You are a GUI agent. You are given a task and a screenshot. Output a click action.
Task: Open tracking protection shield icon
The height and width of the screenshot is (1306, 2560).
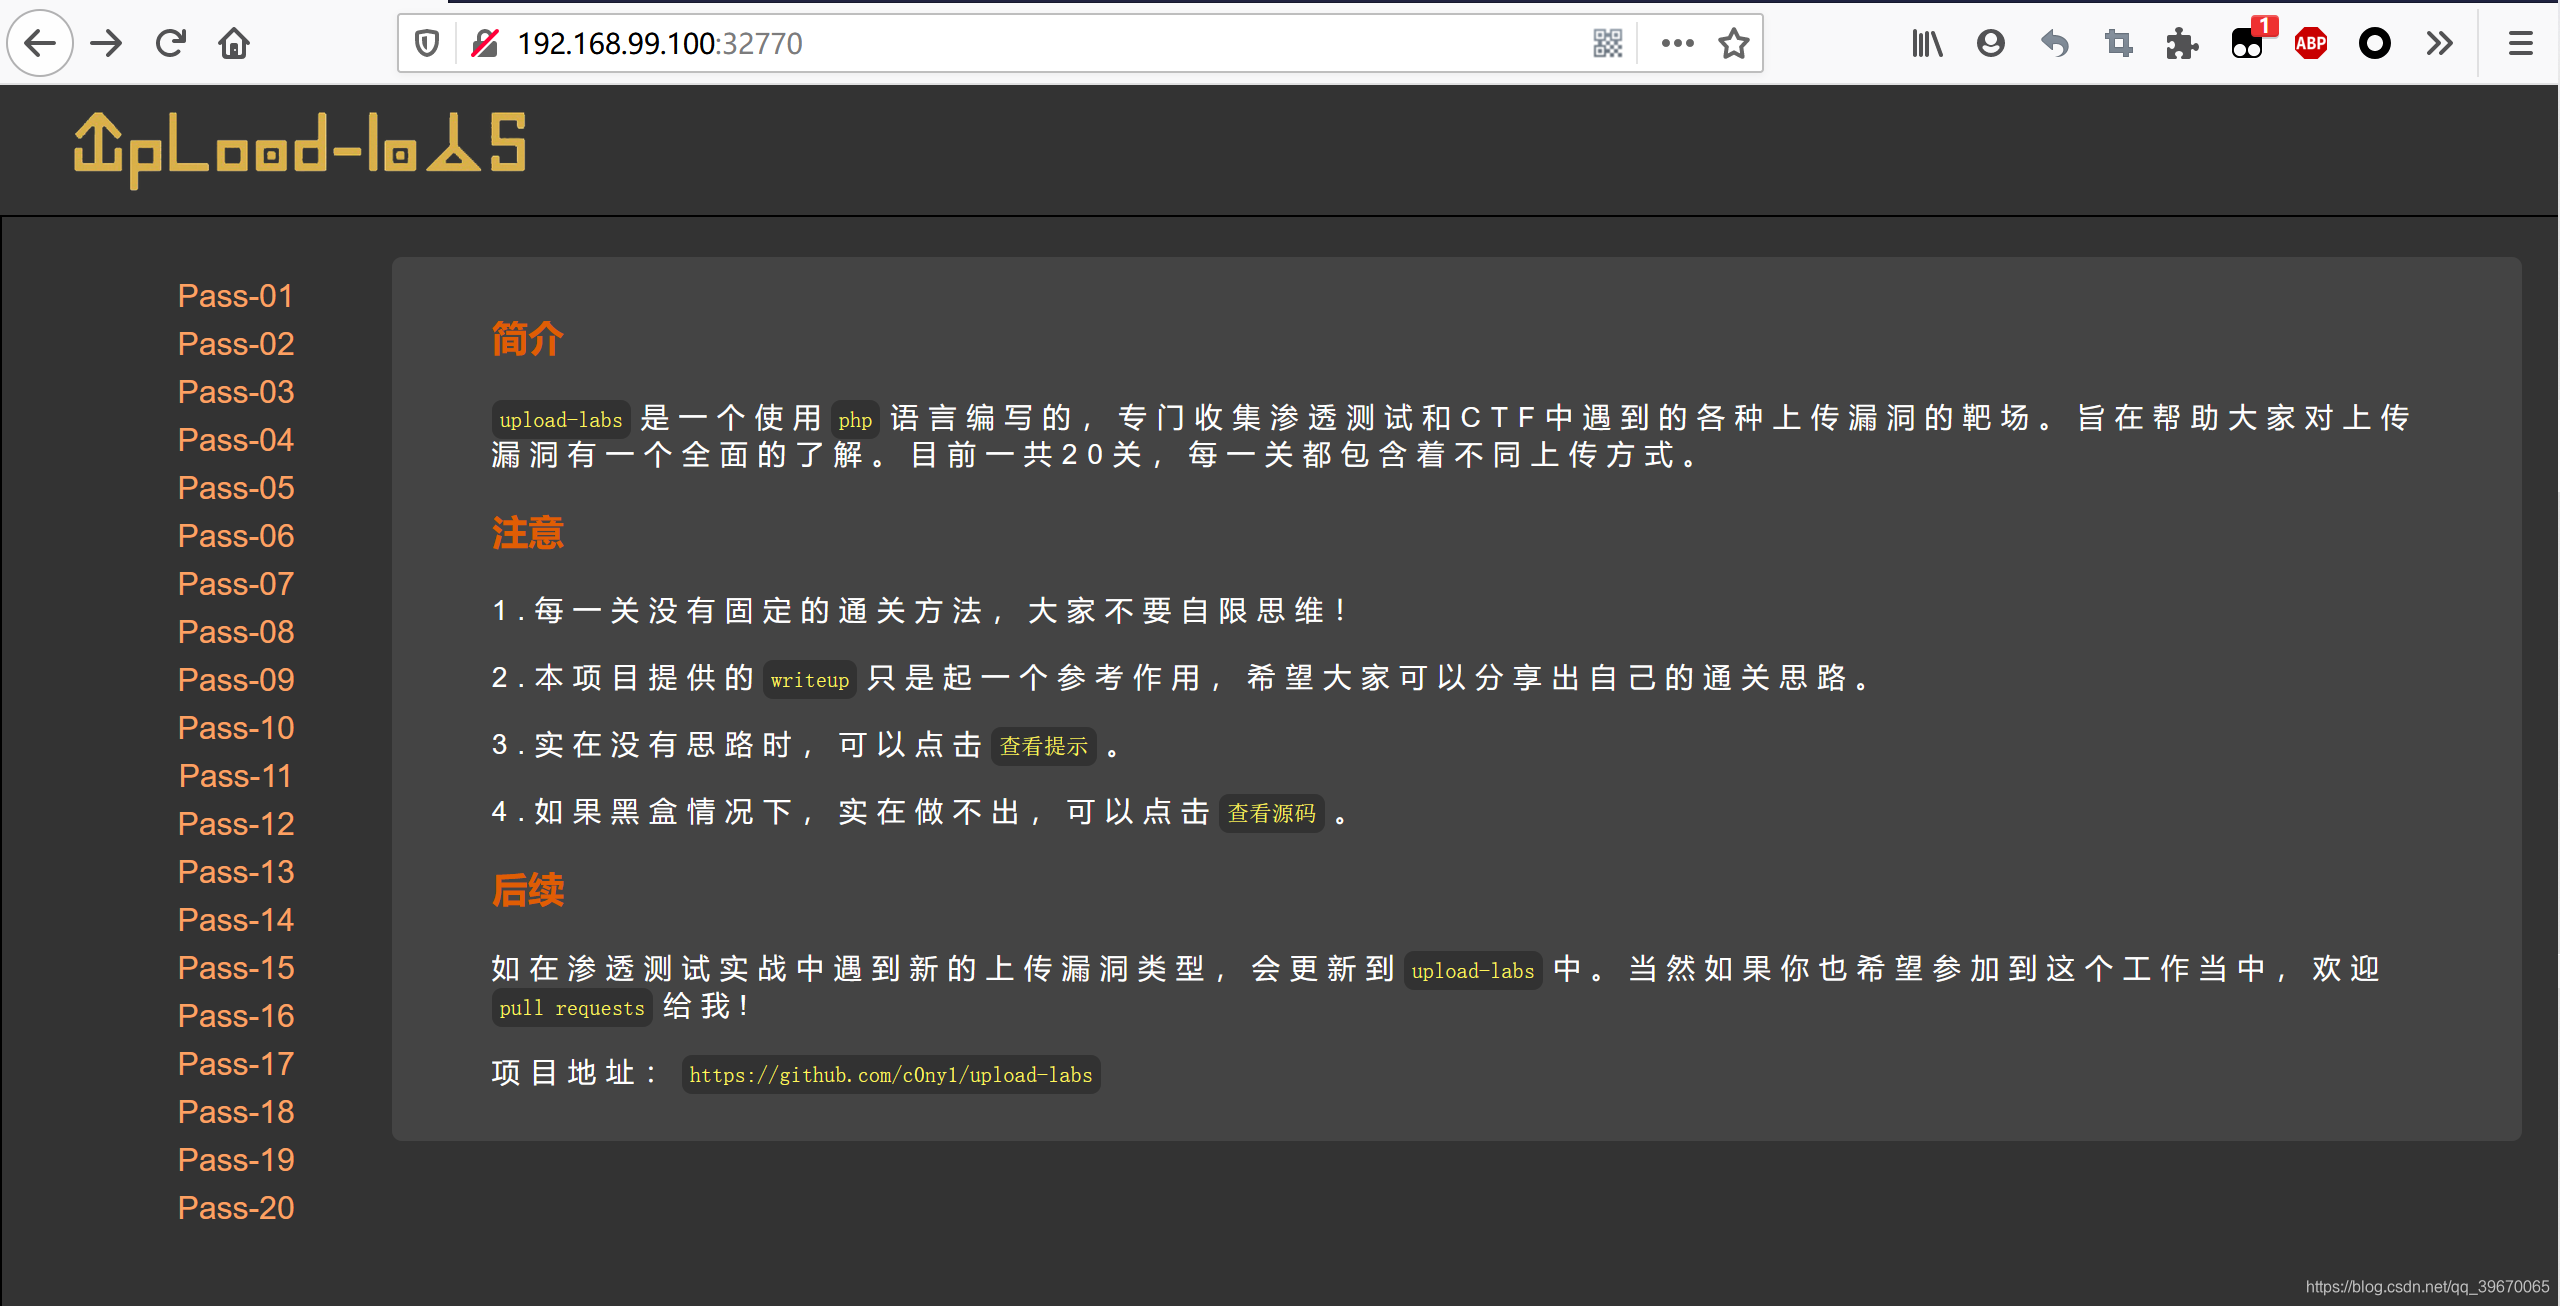pos(427,43)
